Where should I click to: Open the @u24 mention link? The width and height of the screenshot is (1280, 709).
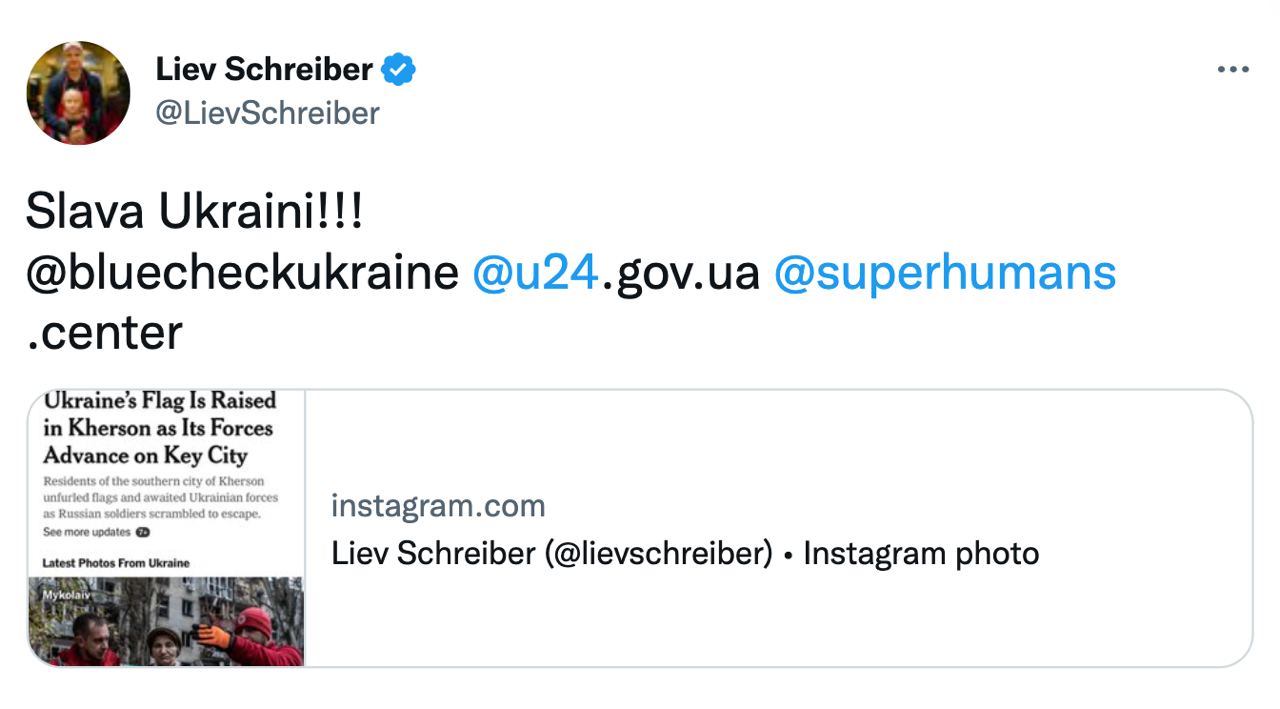point(535,272)
